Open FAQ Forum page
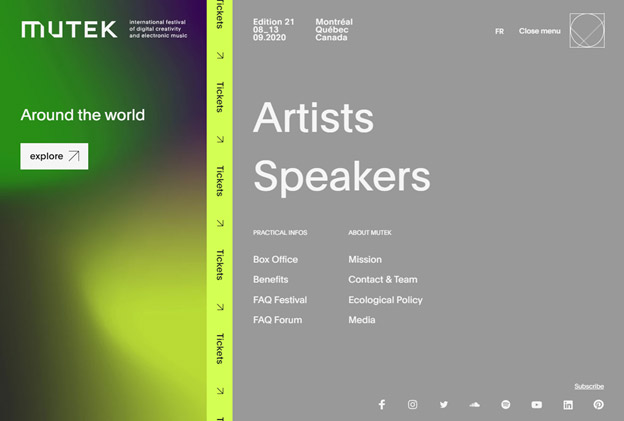 [277, 320]
